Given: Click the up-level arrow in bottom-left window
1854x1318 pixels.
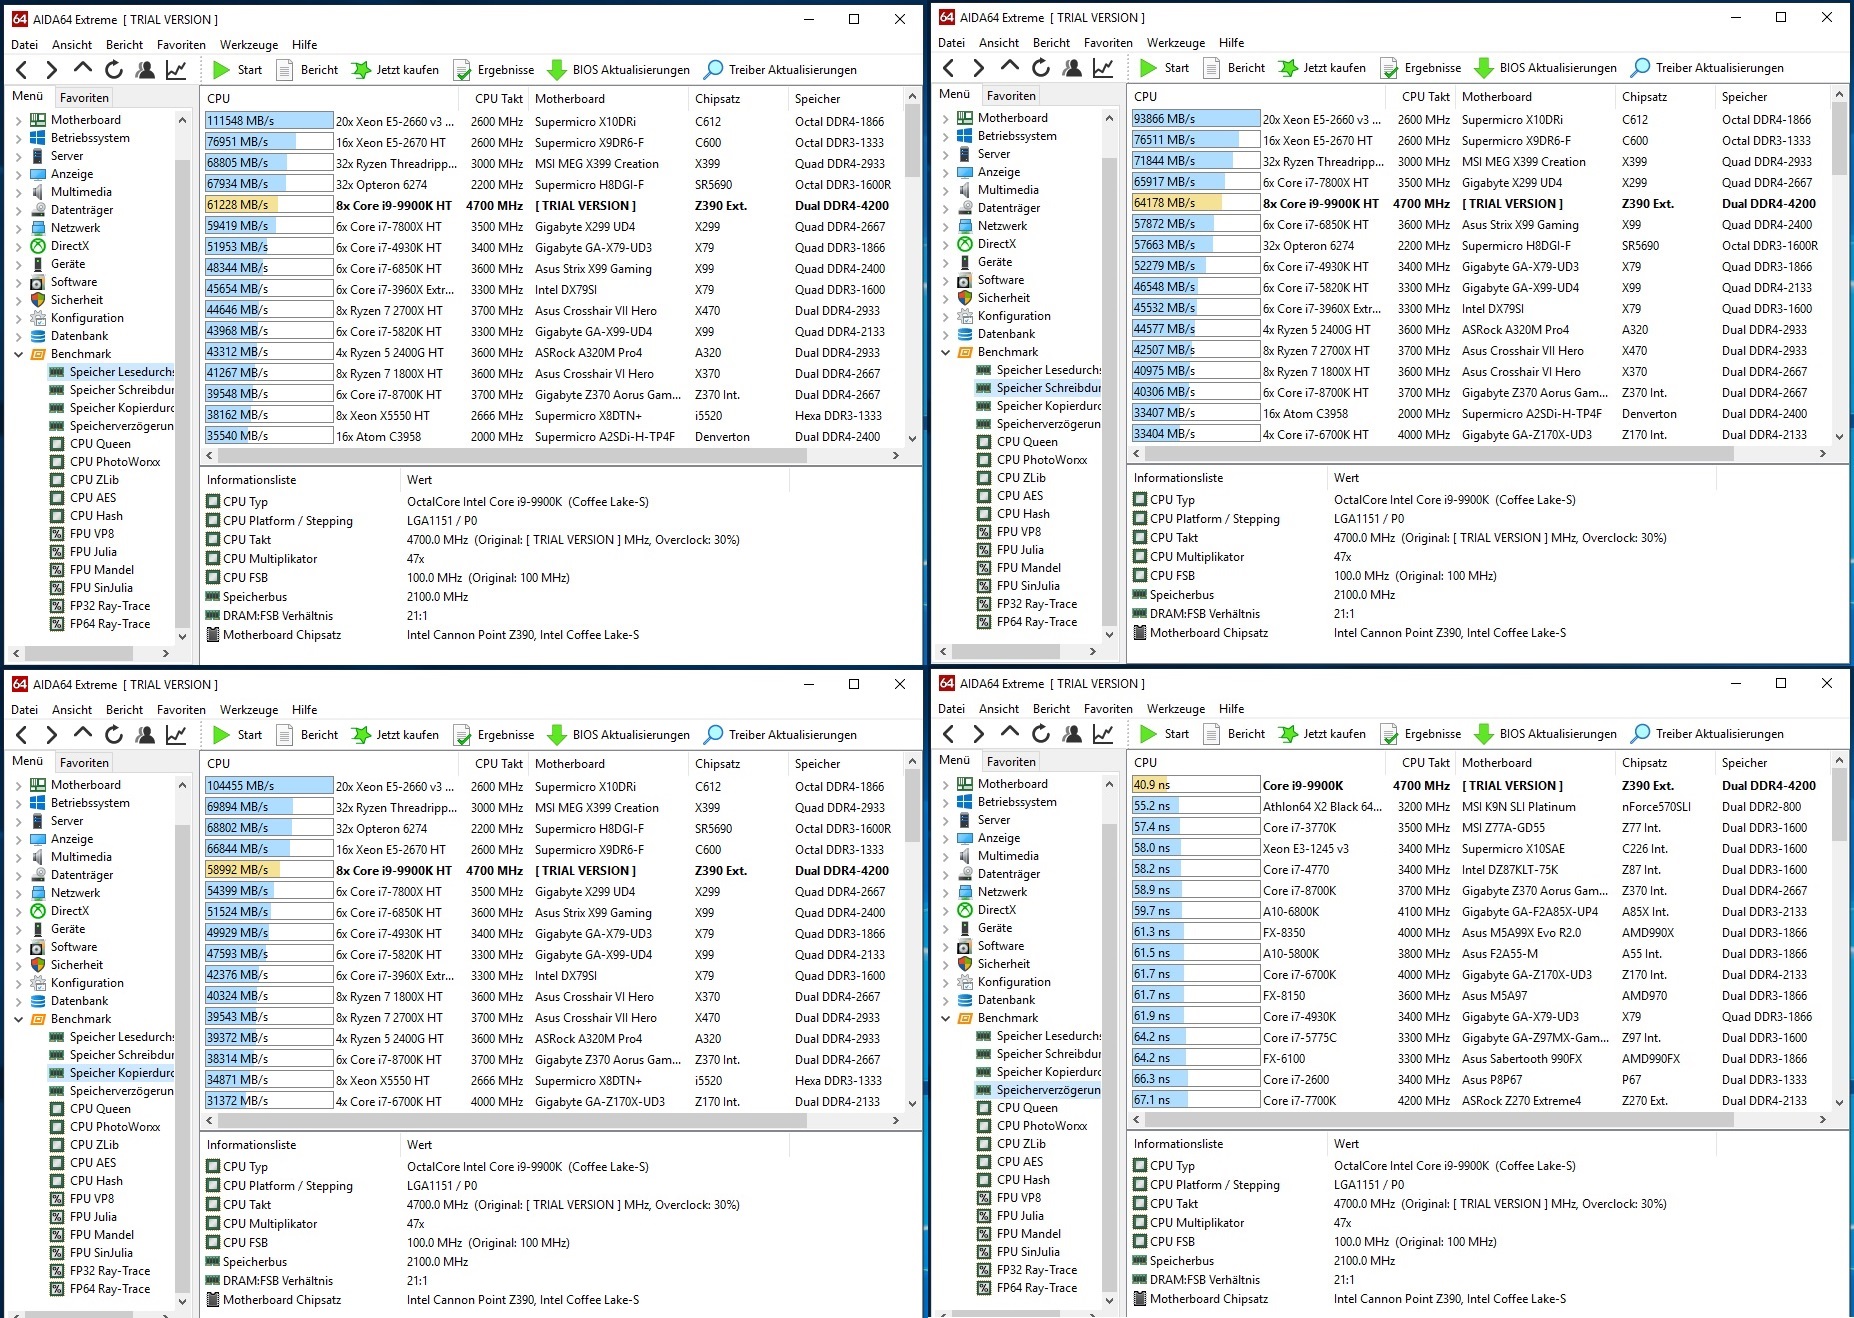Looking at the screenshot, I should click(x=83, y=734).
